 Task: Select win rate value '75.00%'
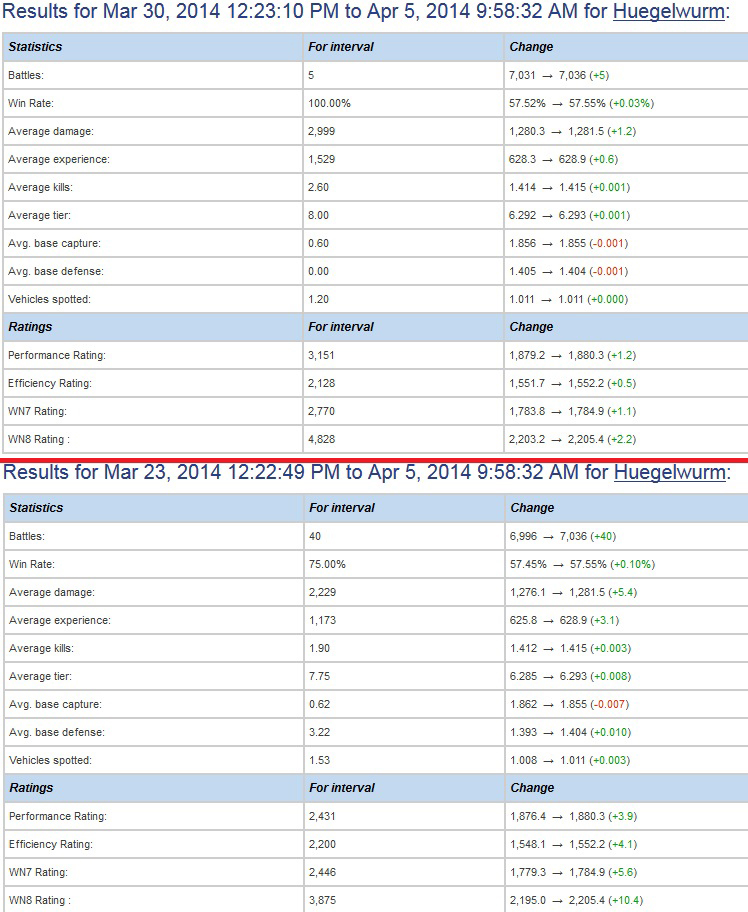pos(327,564)
